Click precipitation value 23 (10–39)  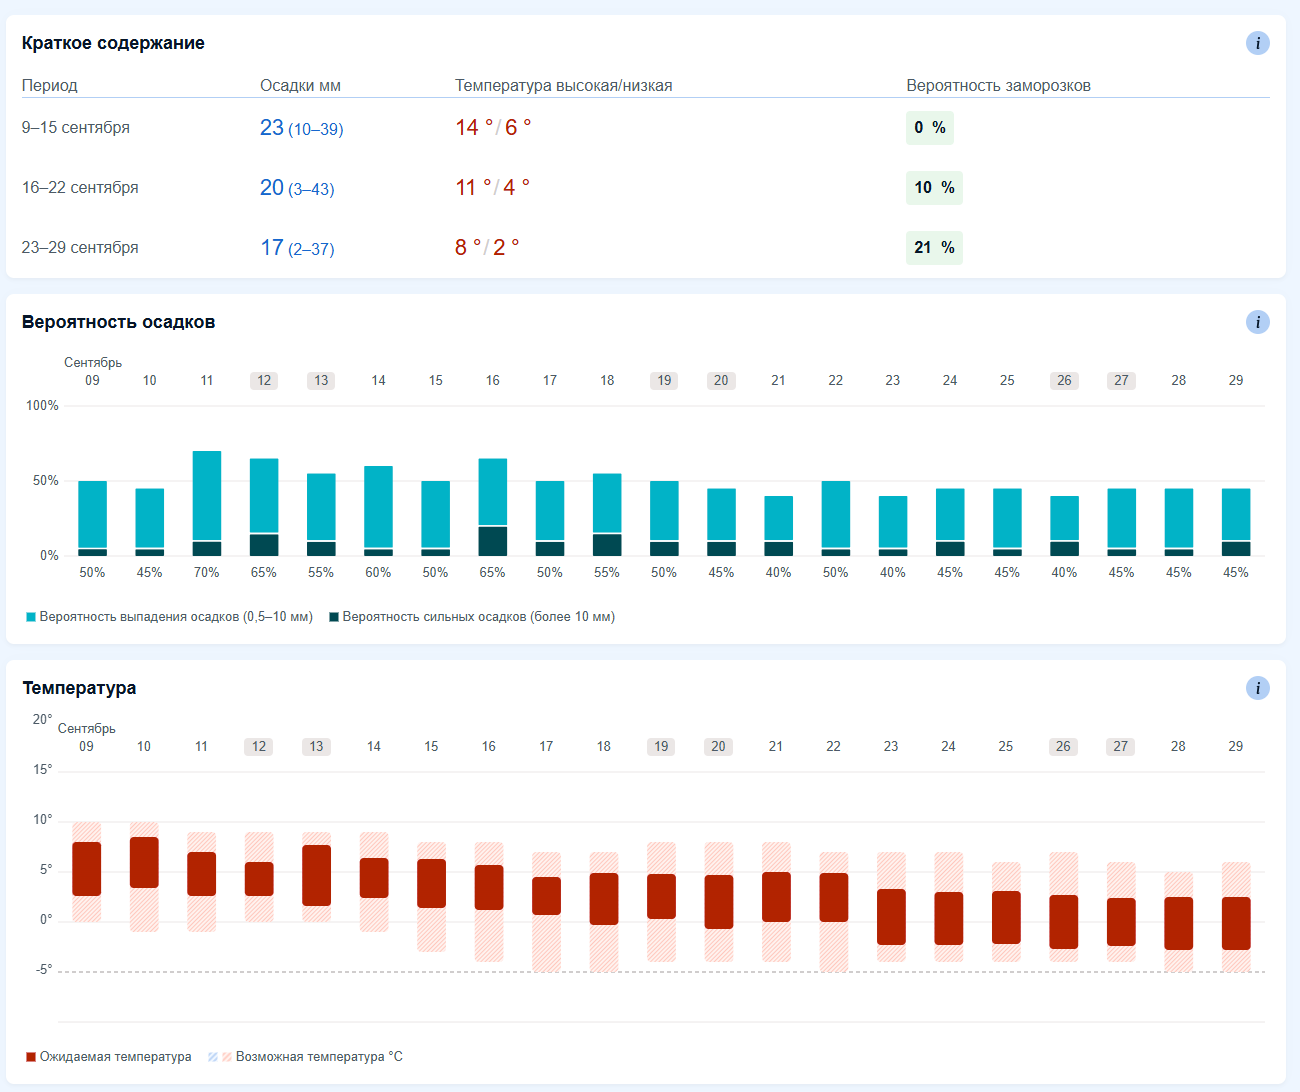[301, 128]
